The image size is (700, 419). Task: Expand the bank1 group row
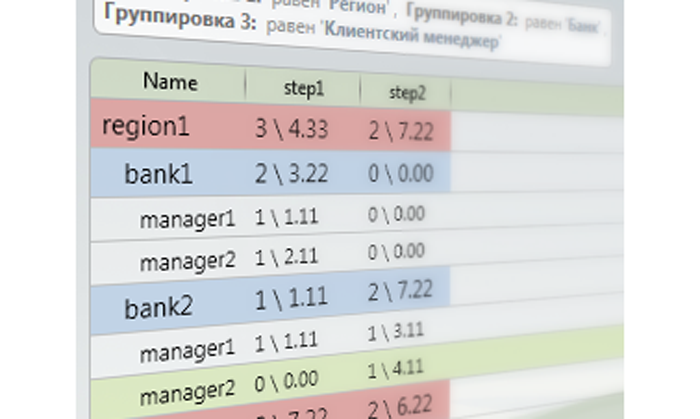158,174
